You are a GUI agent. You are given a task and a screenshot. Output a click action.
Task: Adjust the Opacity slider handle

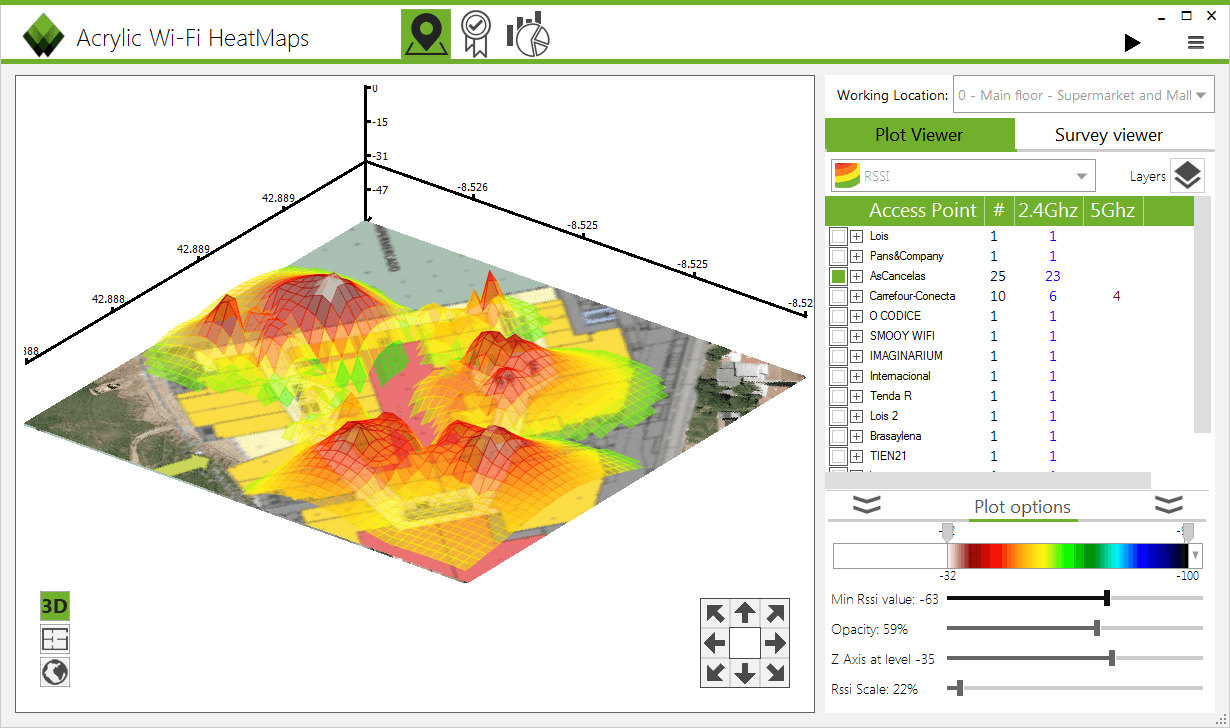1097,628
